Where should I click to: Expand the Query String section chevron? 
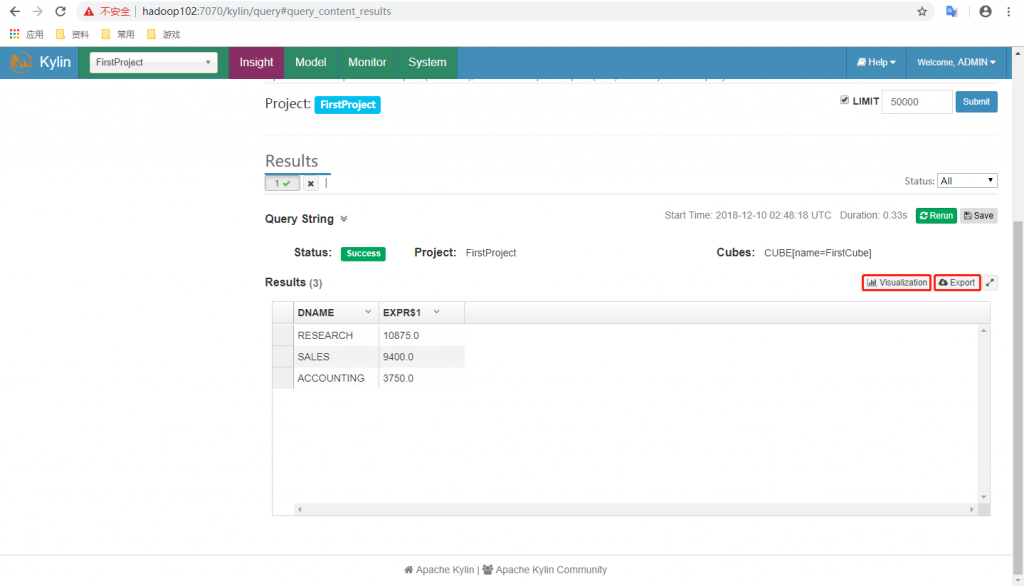coord(344,219)
